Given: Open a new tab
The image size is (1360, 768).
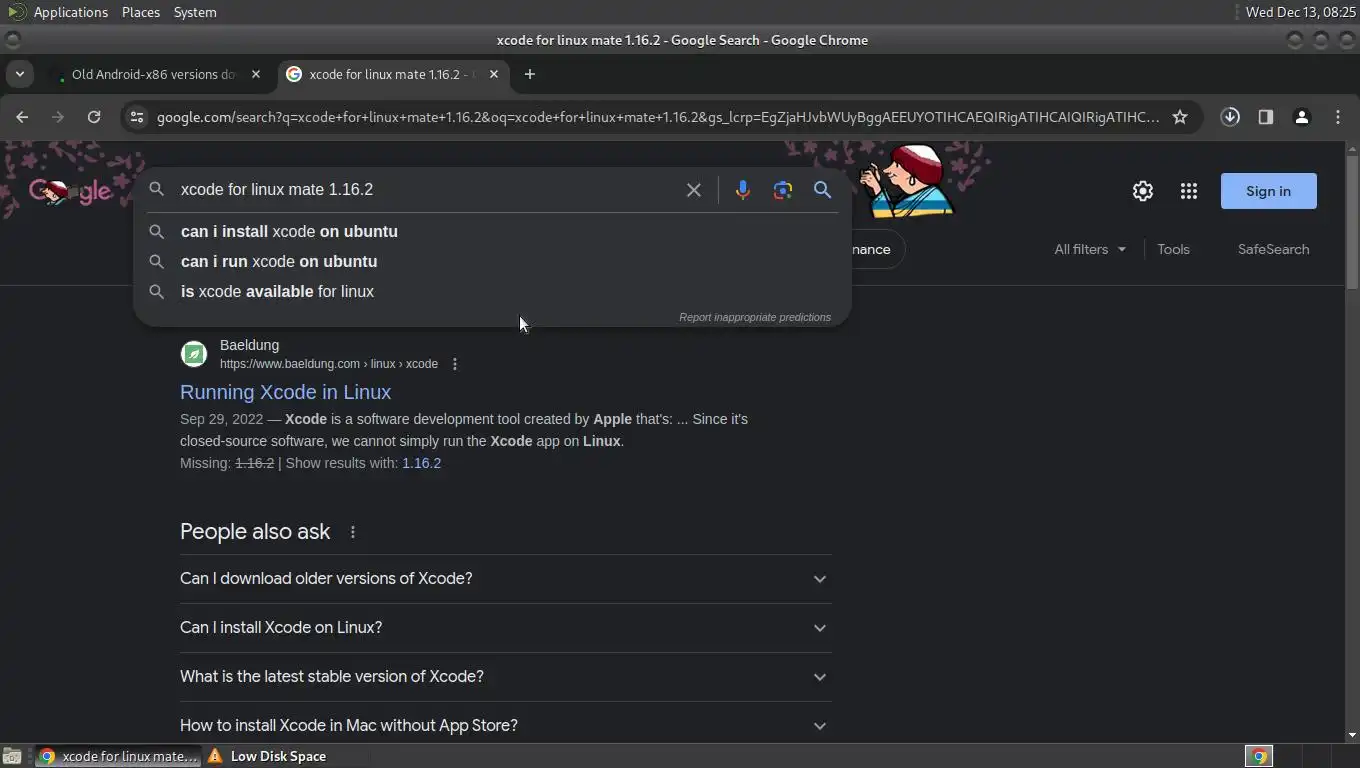Looking at the screenshot, I should (530, 74).
